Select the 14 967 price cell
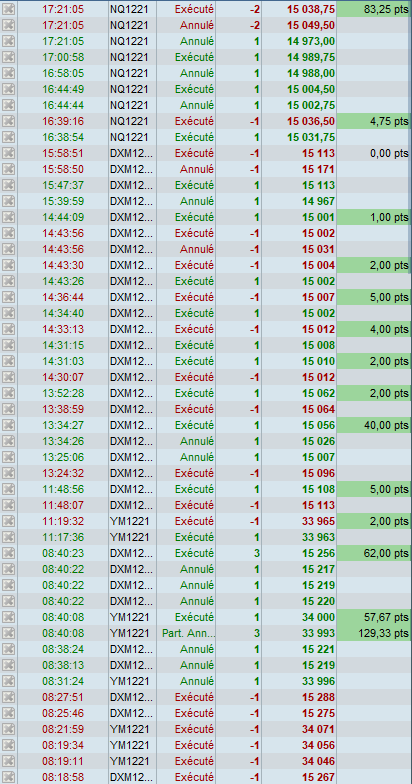Image resolution: width=412 pixels, height=784 pixels. [x=298, y=201]
